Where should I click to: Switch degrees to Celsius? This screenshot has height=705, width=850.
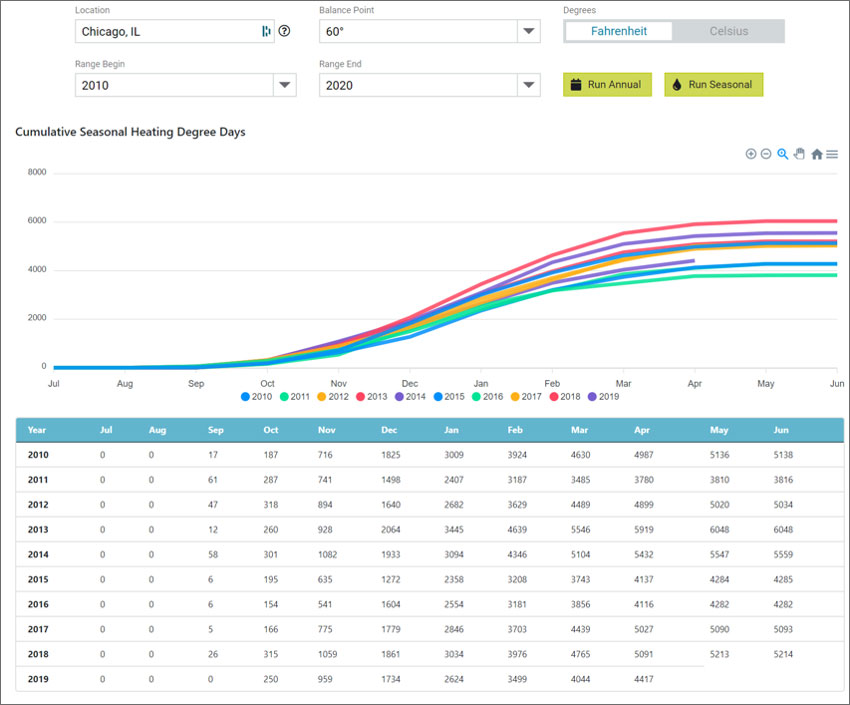point(729,31)
